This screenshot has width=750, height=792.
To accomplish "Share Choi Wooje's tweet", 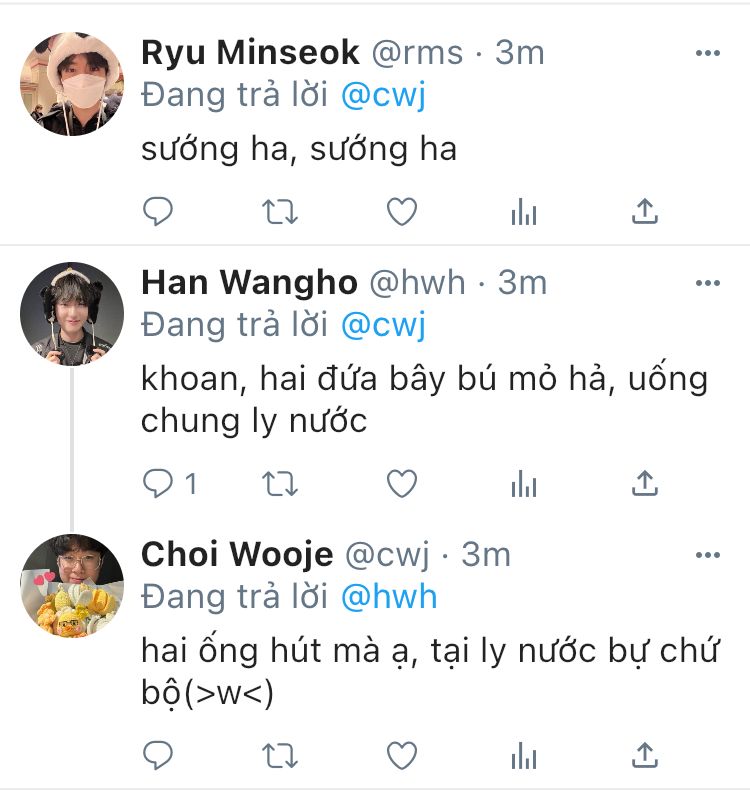I will click(x=645, y=755).
